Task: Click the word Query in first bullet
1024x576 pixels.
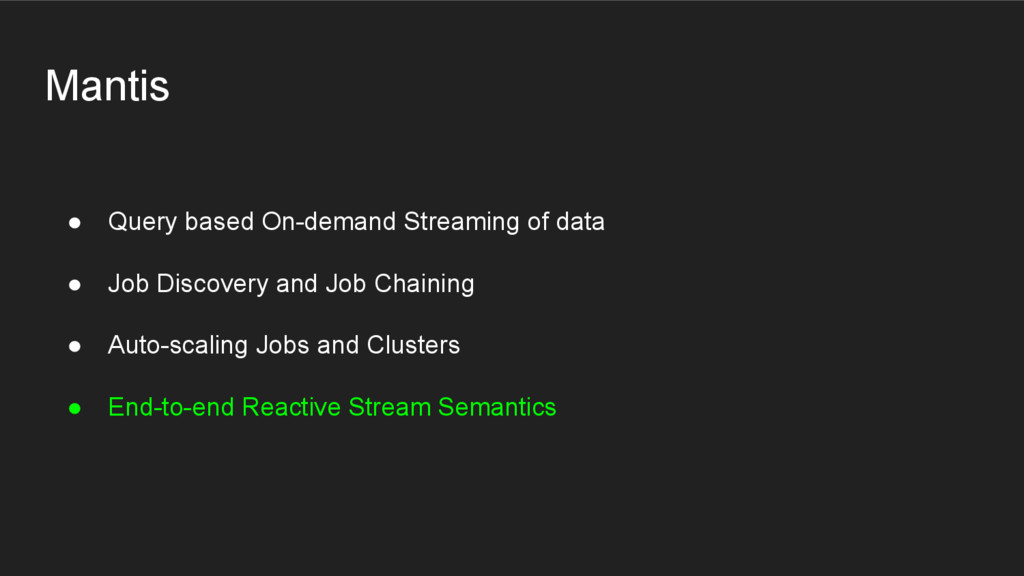Action: point(142,222)
